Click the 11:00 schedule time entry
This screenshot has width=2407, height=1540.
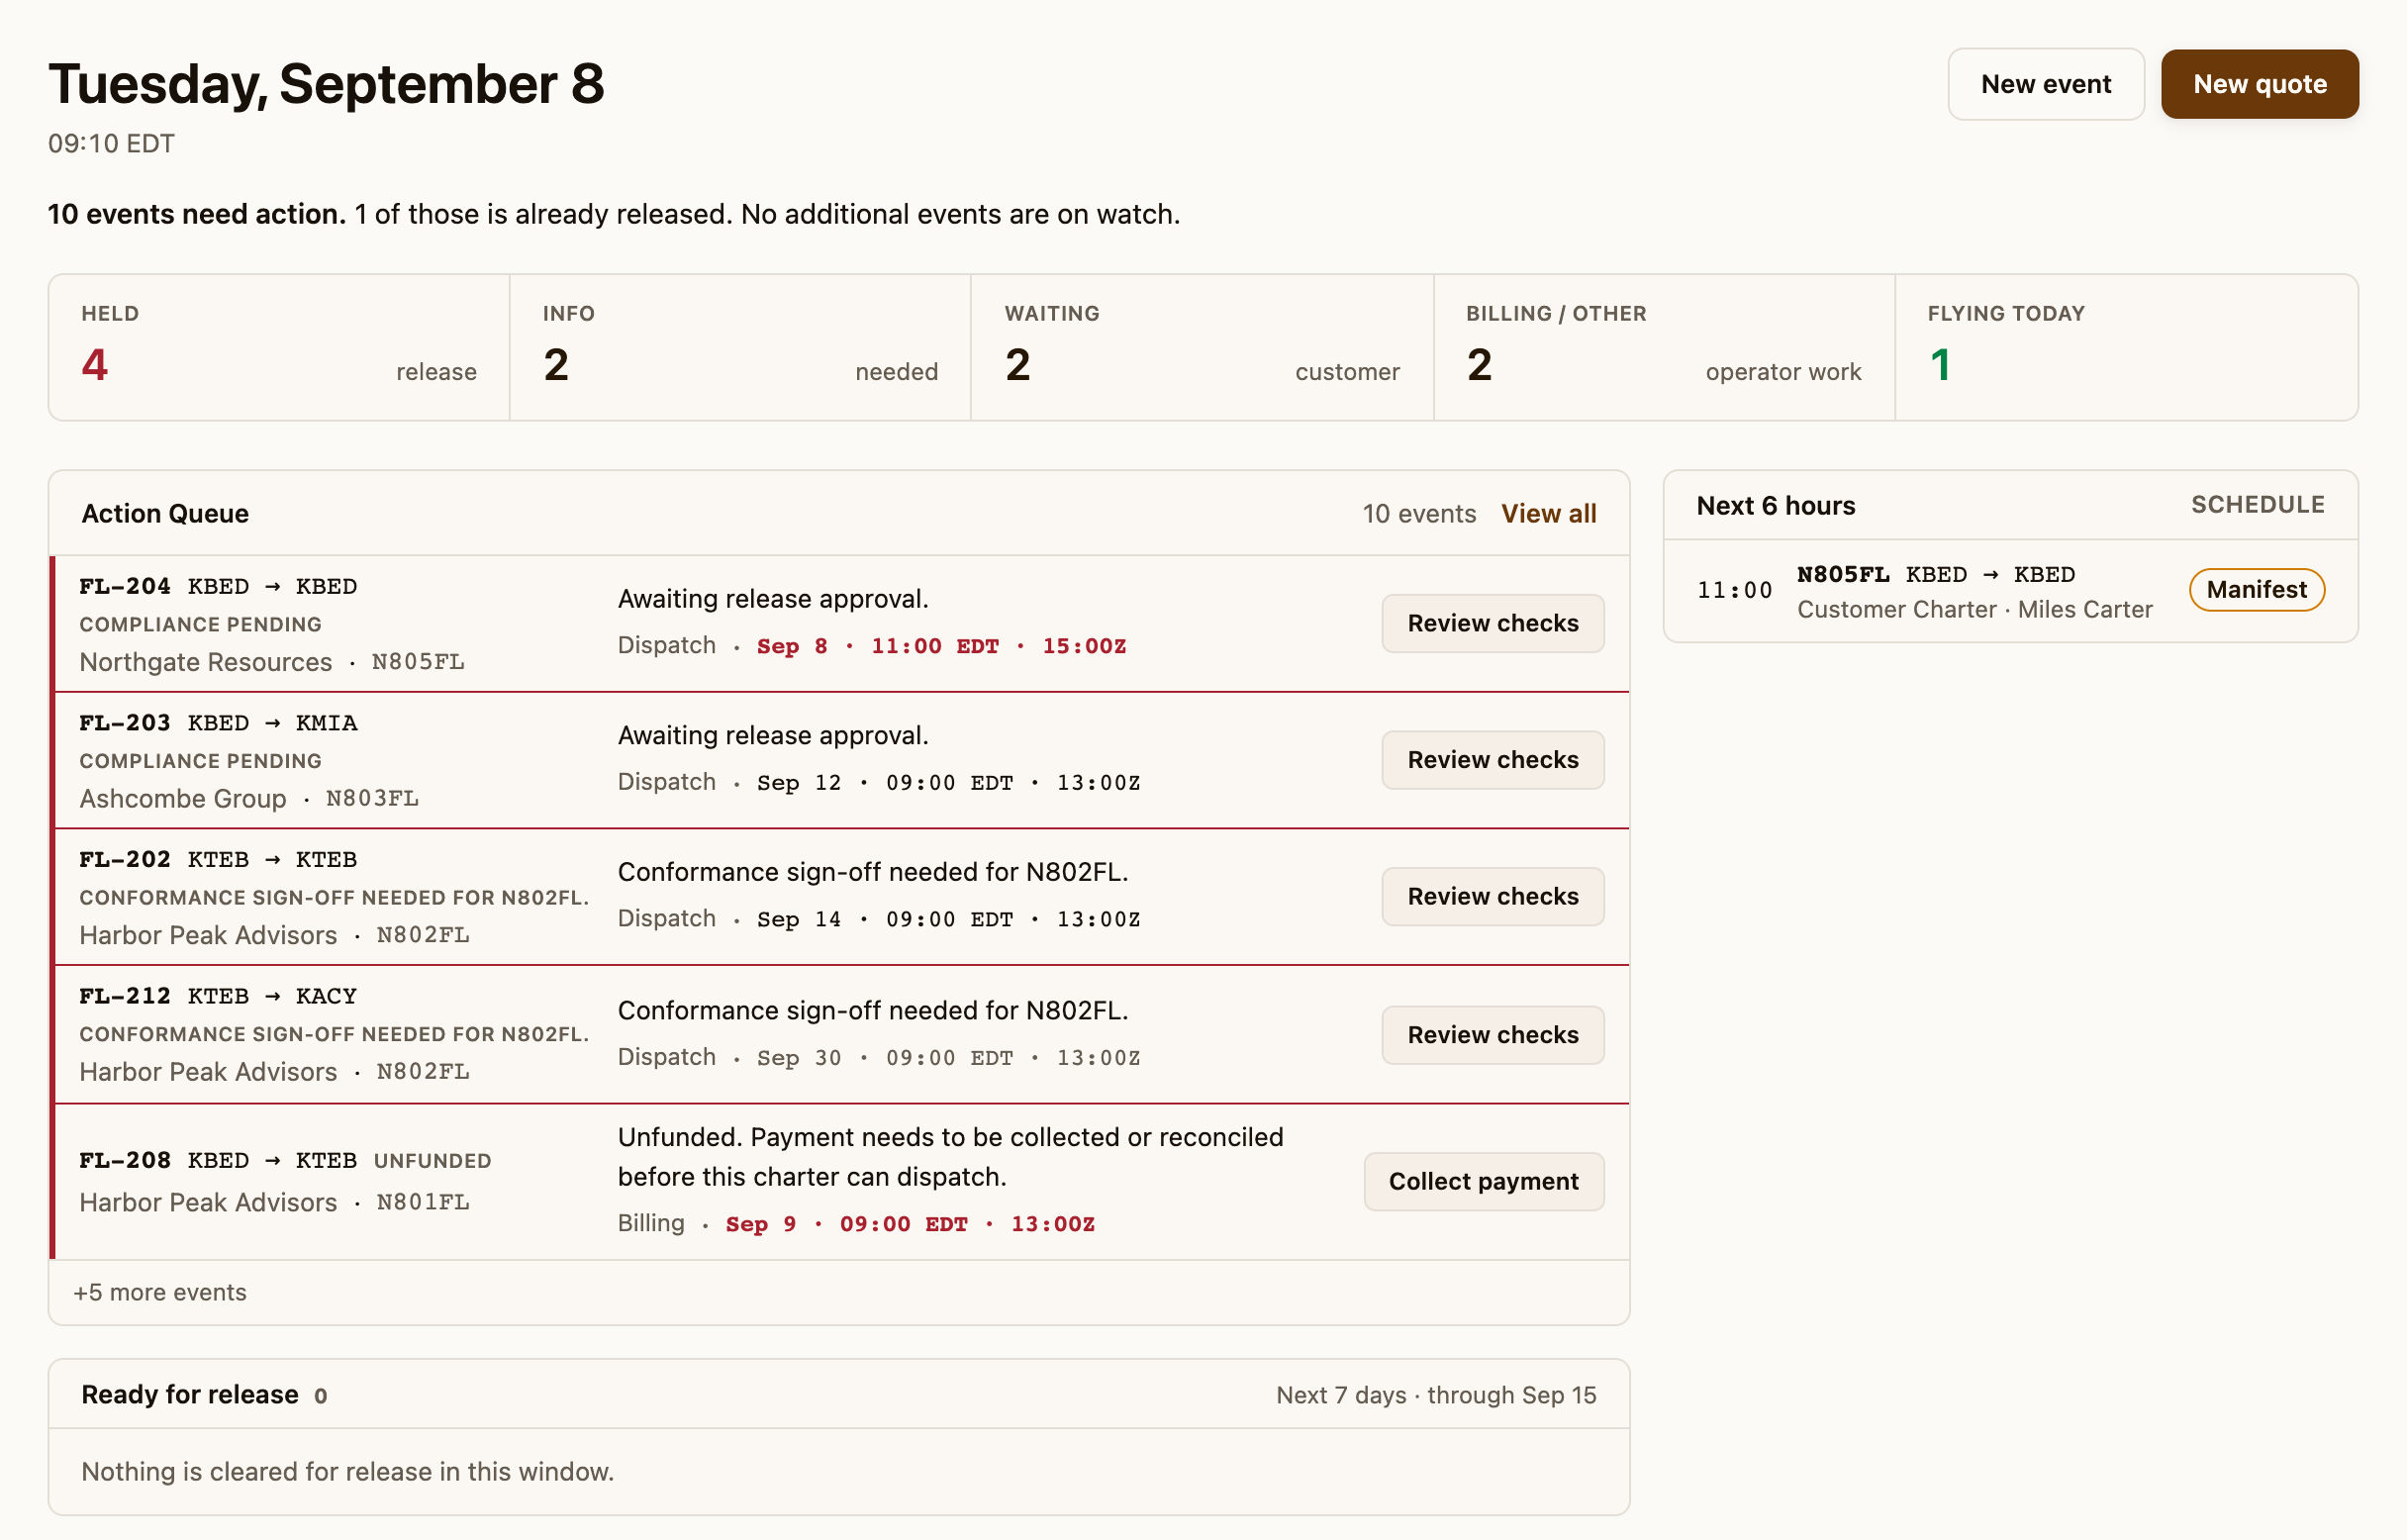tap(1734, 590)
